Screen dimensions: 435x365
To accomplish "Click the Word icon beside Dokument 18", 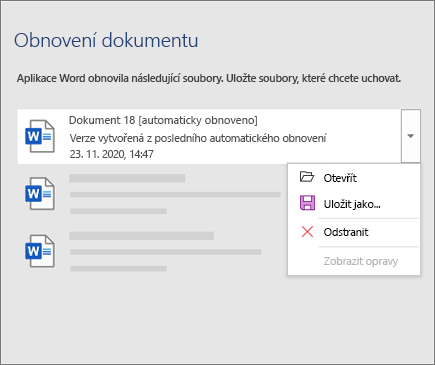I will 40,136.
